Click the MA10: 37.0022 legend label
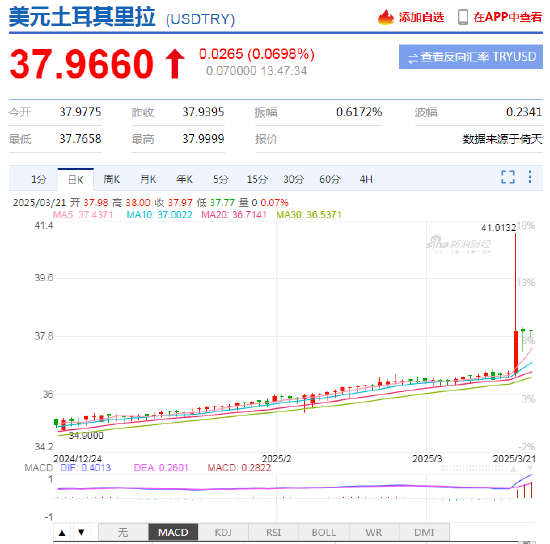The height and width of the screenshot is (544, 550). click(x=159, y=215)
